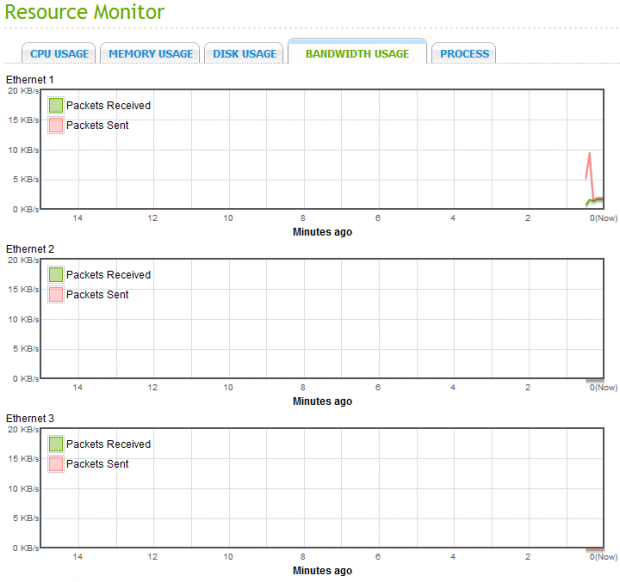The height and width of the screenshot is (582, 620).
Task: Click the 20 KB/s axis label of Ethernet 1
Action: pyautogui.click(x=23, y=91)
